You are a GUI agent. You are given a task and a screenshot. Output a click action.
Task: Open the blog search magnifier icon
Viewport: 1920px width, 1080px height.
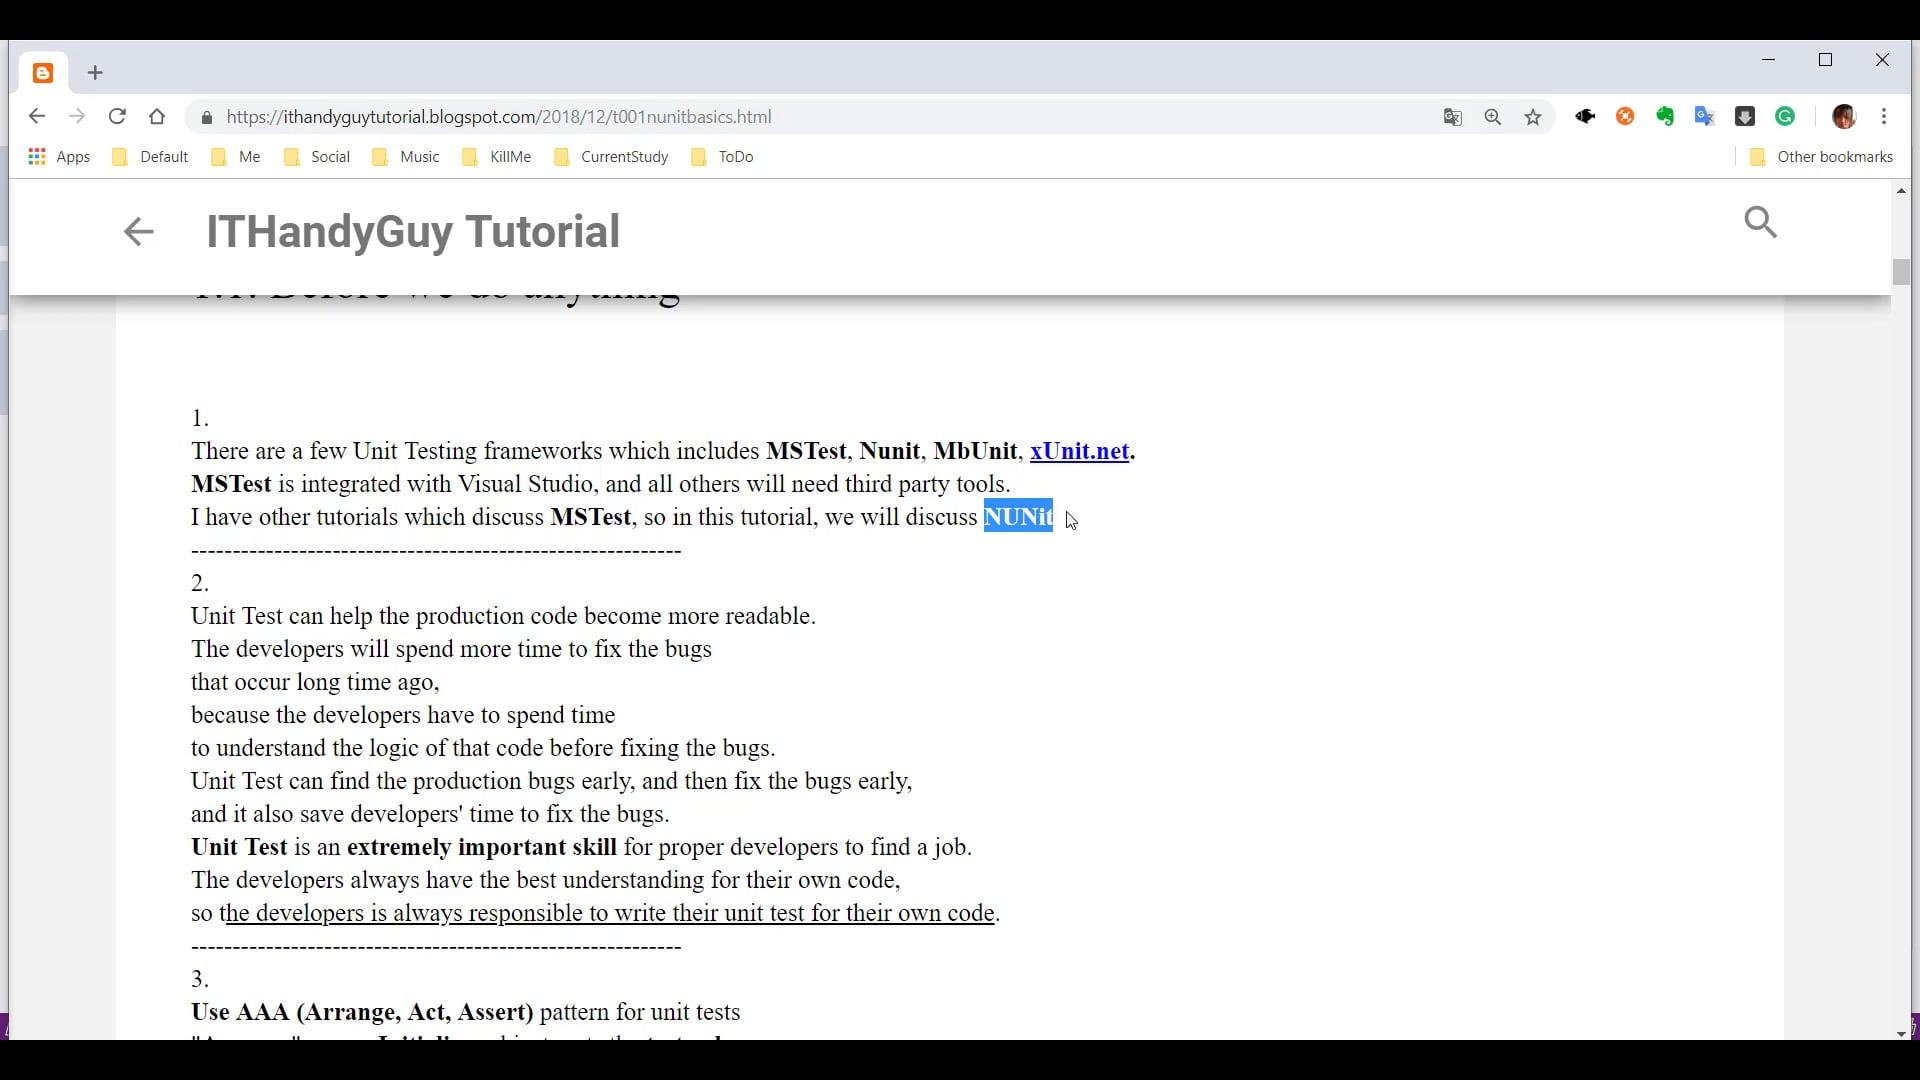[1760, 222]
